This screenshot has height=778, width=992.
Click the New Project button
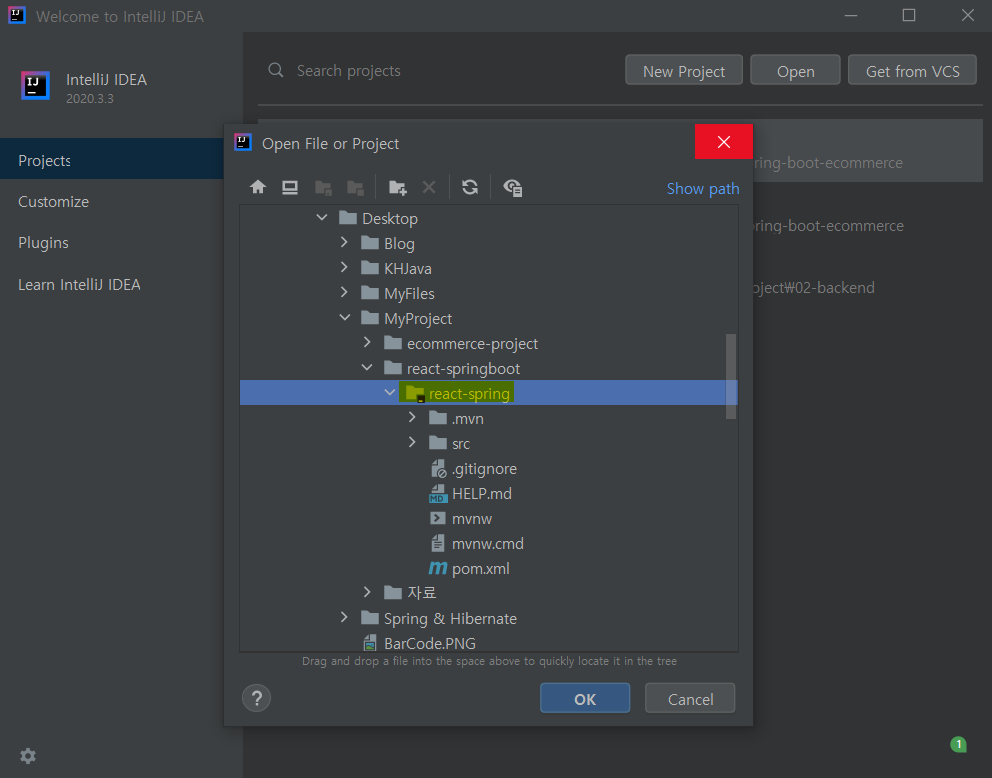pos(684,70)
